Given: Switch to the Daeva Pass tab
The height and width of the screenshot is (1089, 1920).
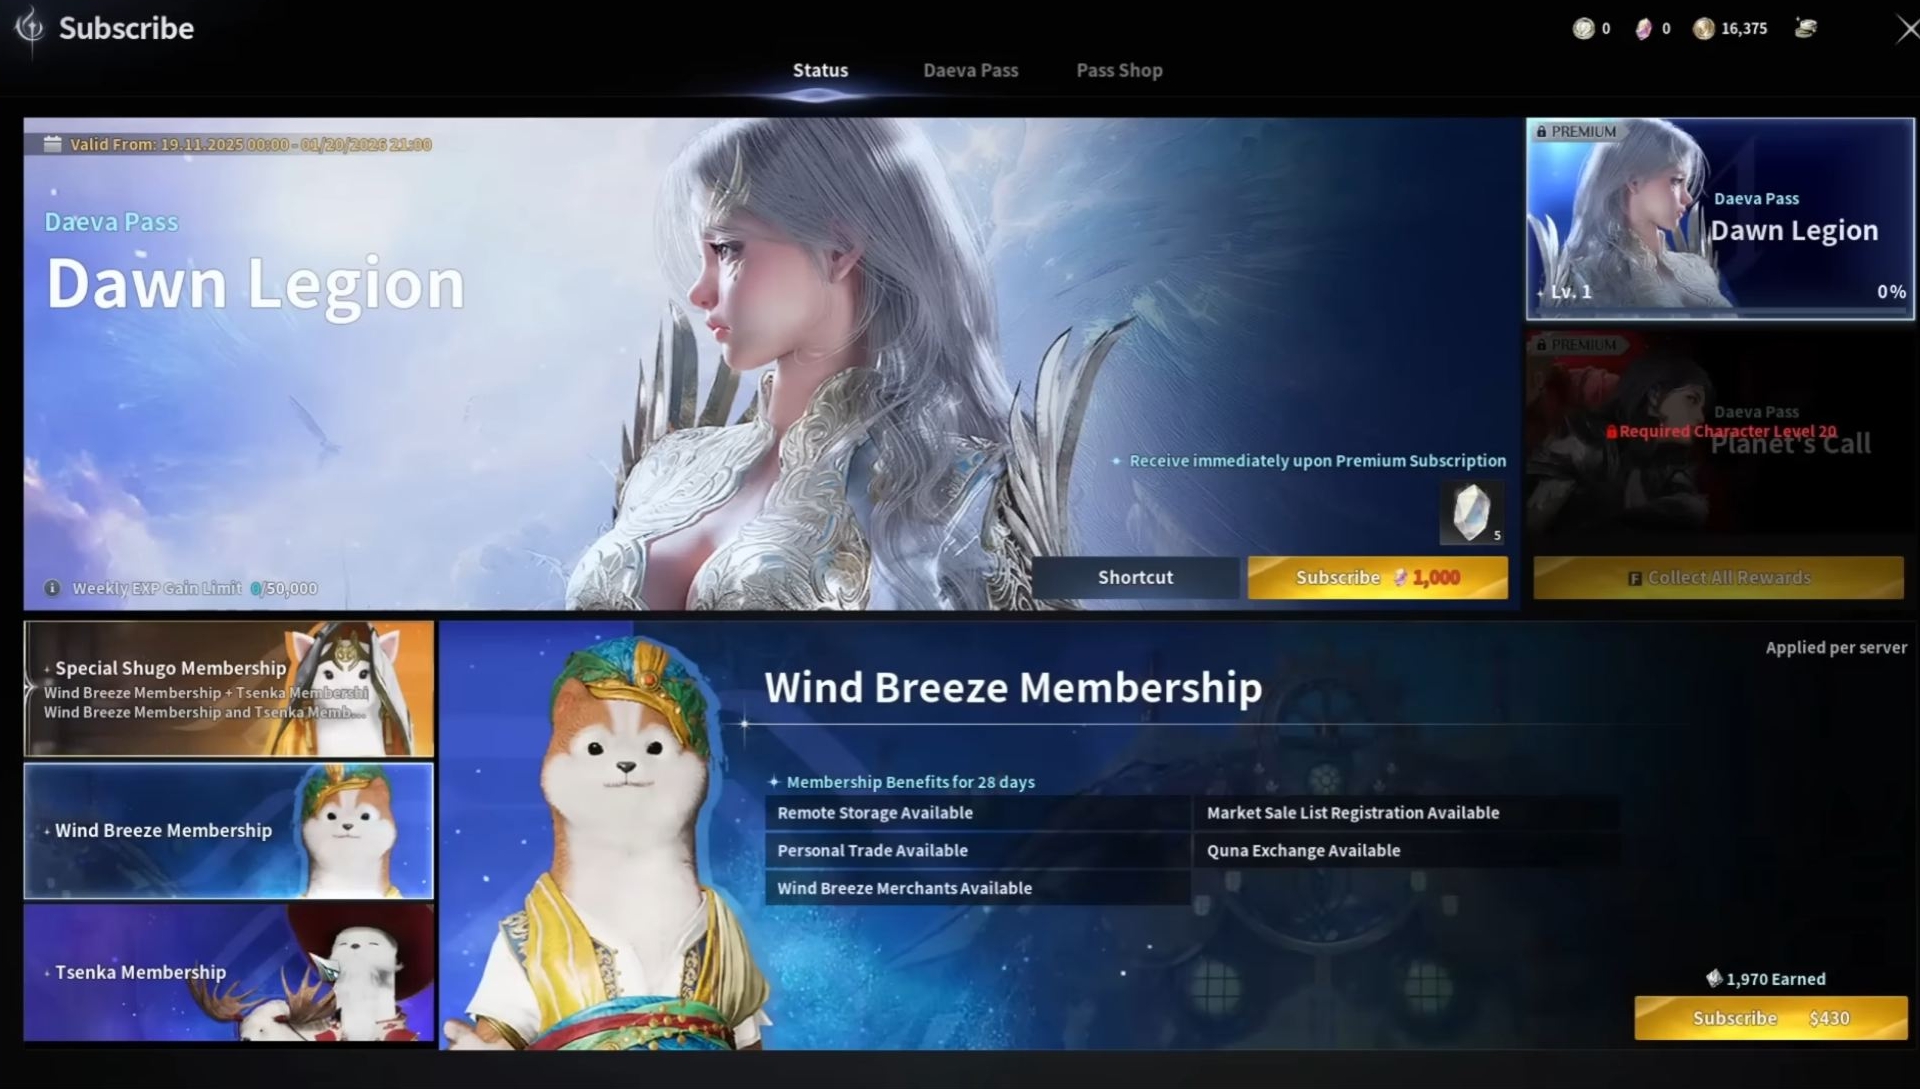Looking at the screenshot, I should pyautogui.click(x=970, y=70).
